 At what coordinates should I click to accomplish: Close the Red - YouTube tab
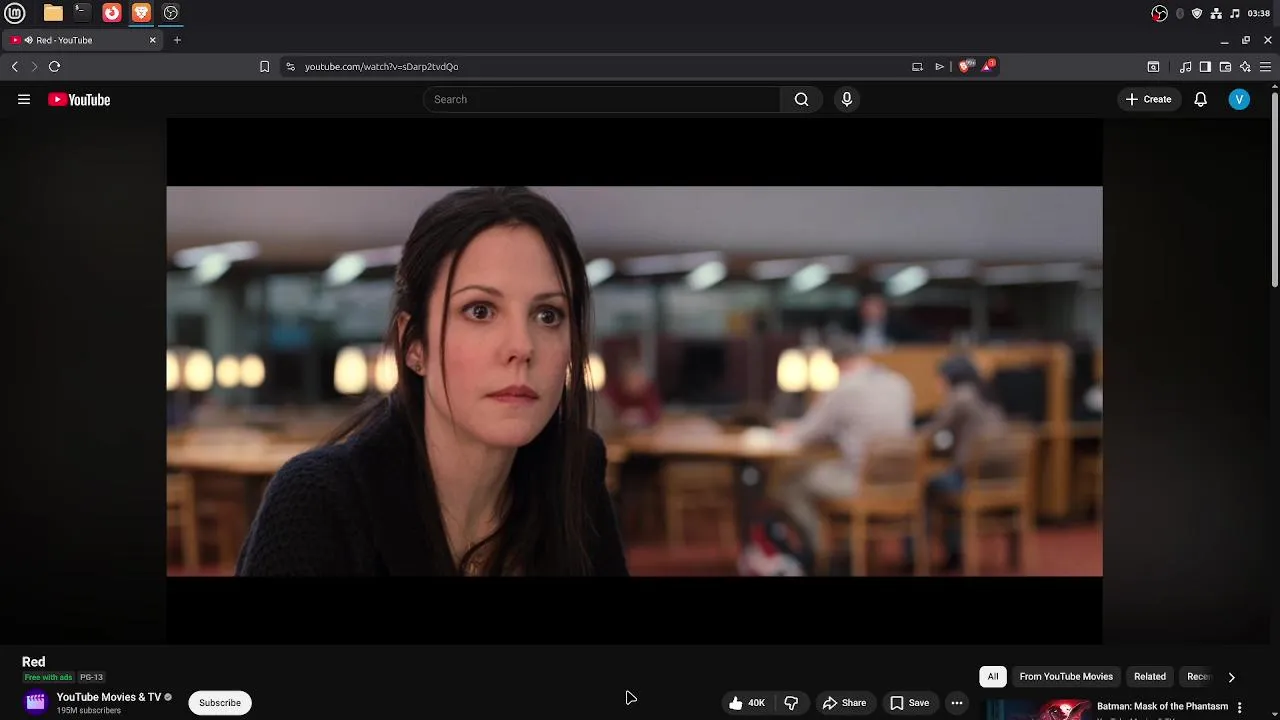point(153,40)
